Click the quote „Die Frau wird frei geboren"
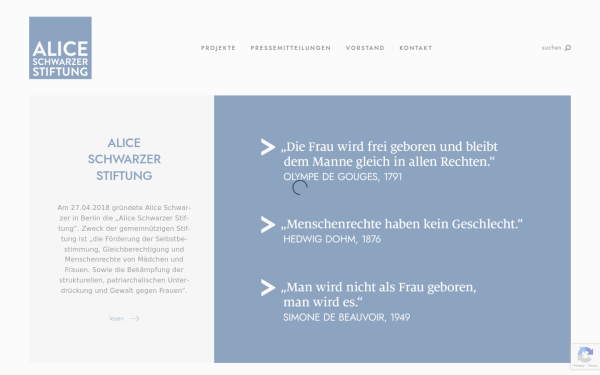The image size is (600, 375). 390,154
